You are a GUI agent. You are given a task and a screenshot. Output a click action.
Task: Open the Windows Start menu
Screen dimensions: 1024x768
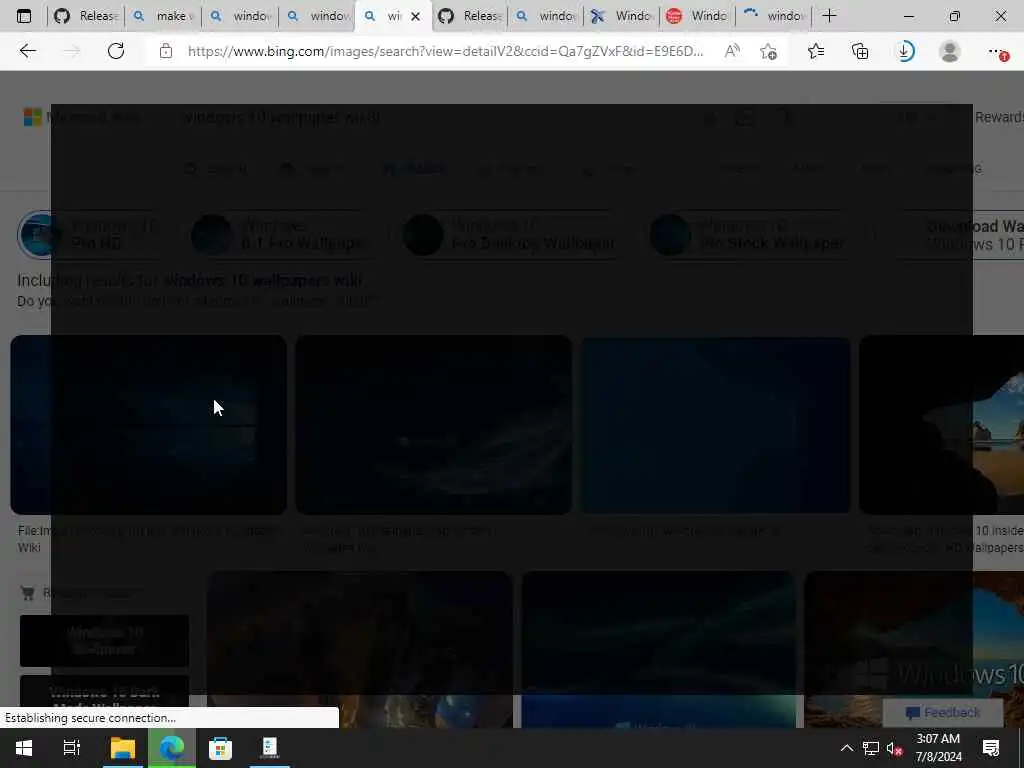point(24,748)
